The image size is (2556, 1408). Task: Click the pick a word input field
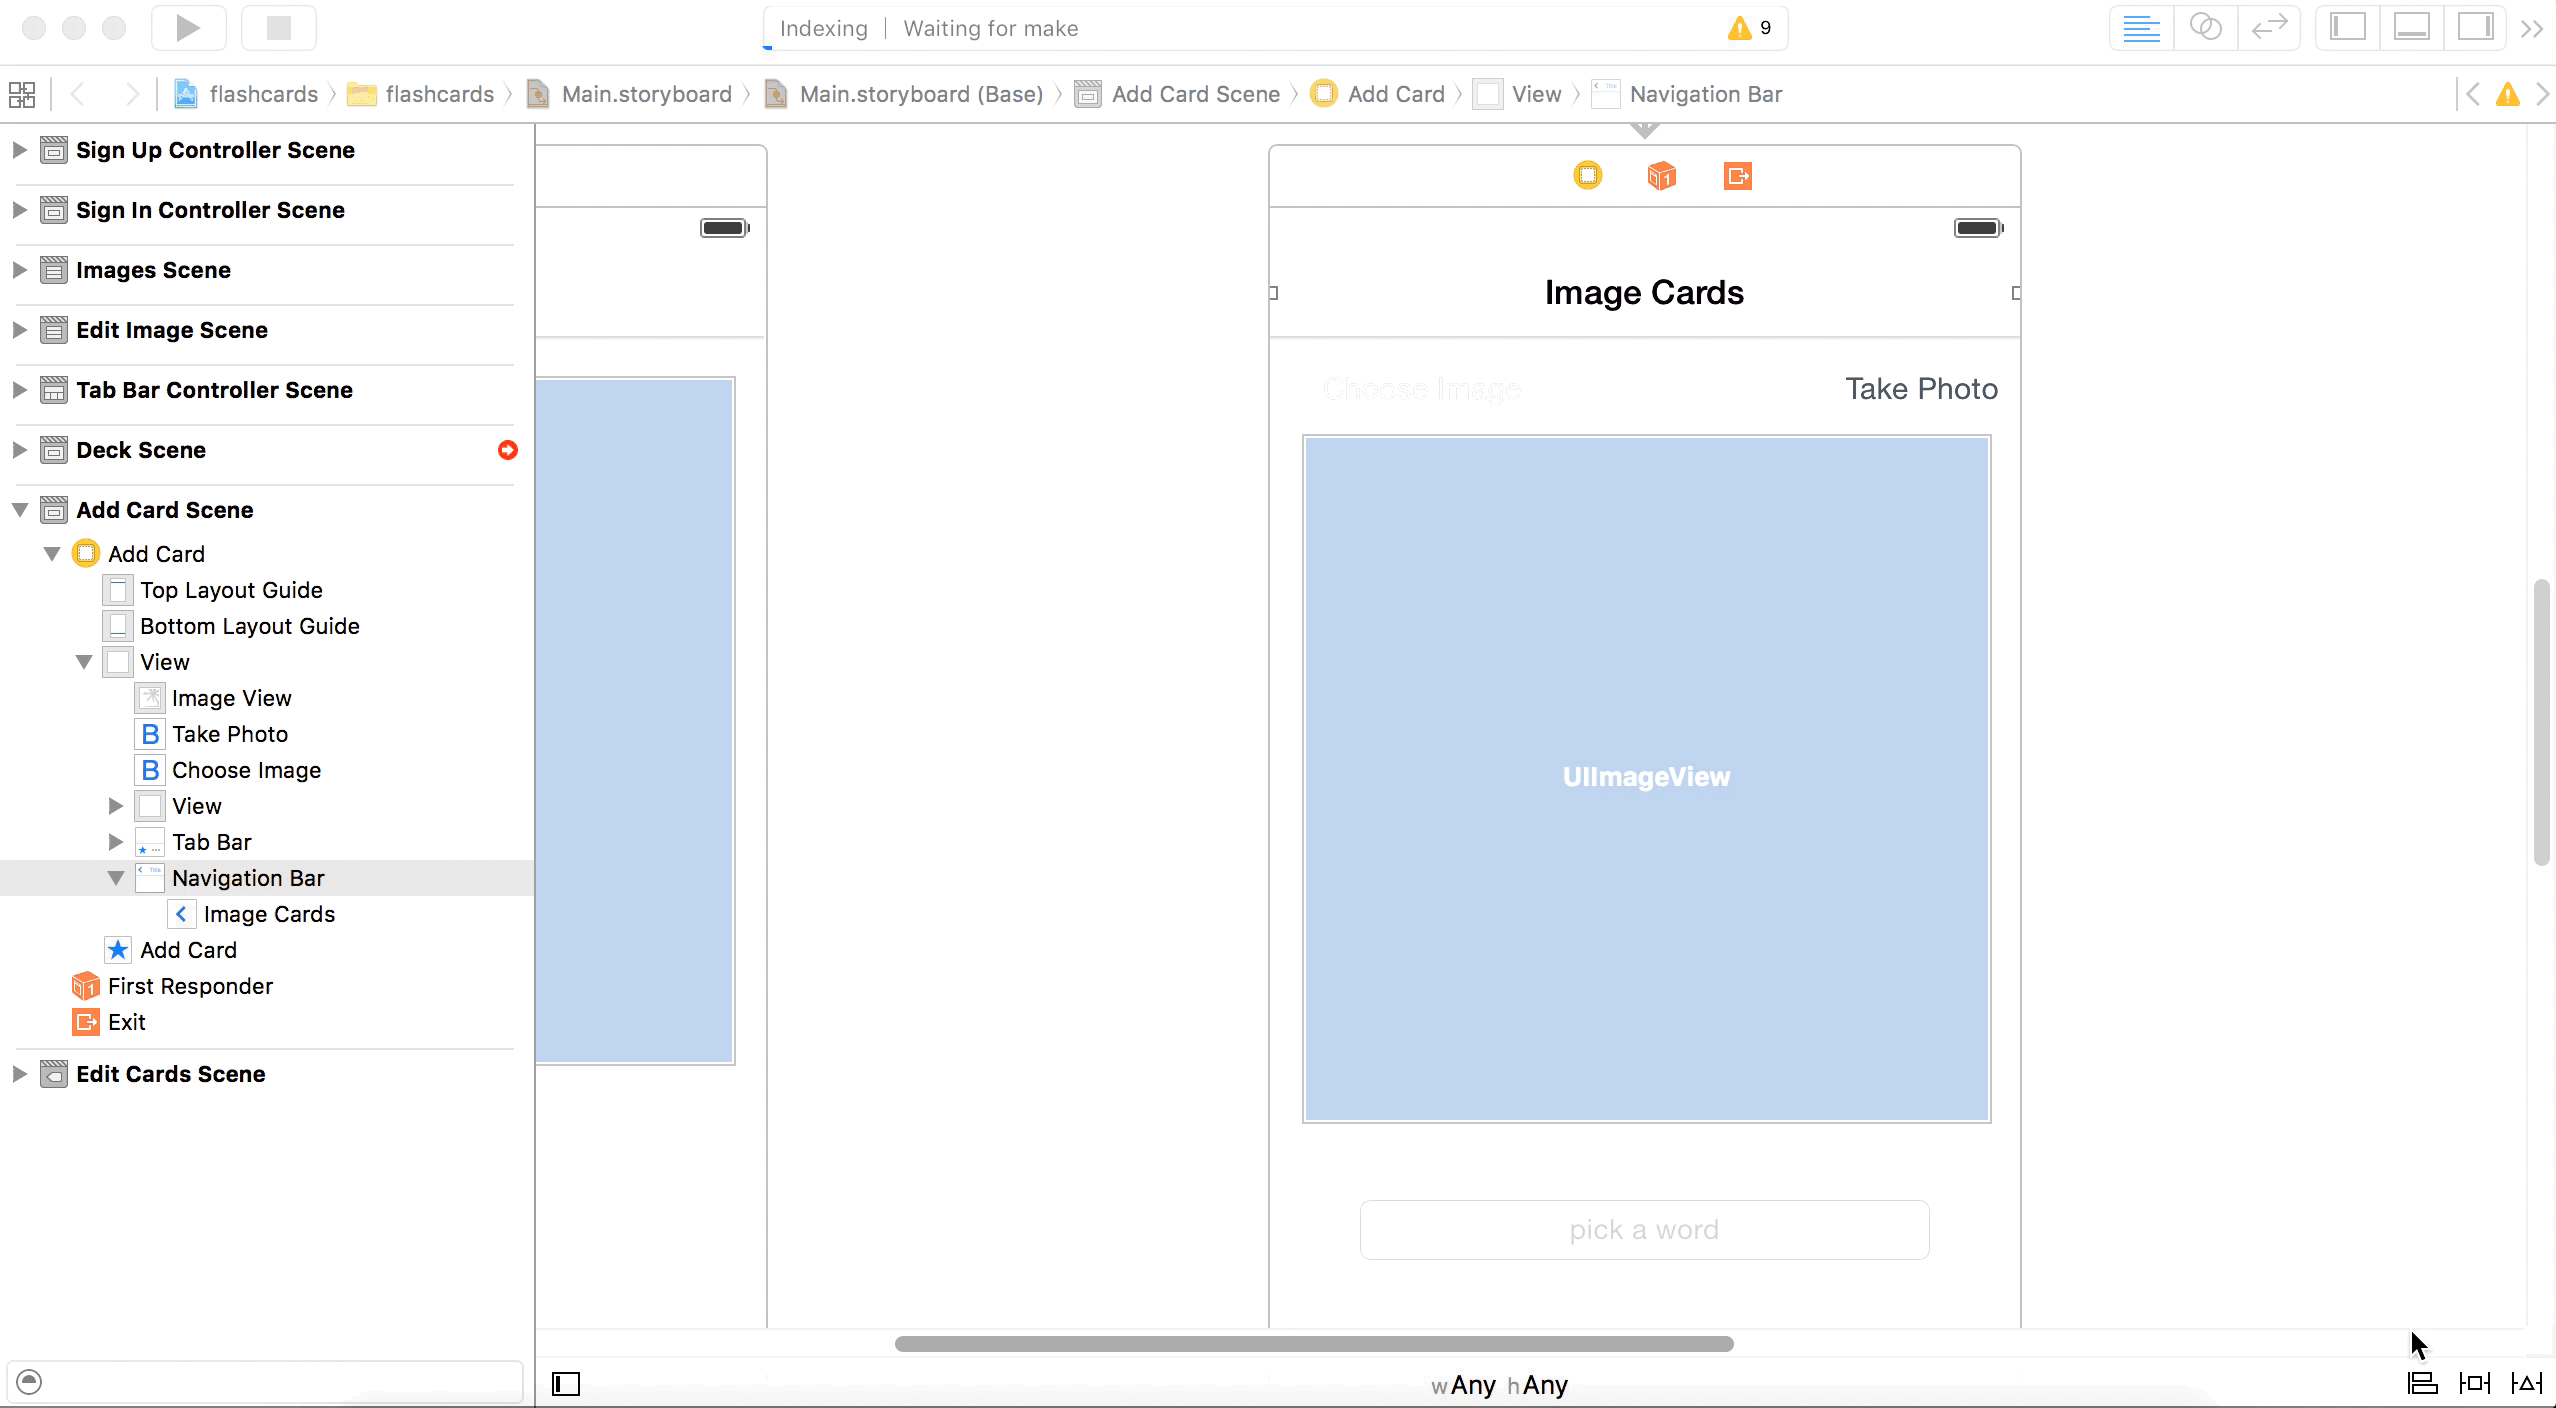(x=1644, y=1229)
